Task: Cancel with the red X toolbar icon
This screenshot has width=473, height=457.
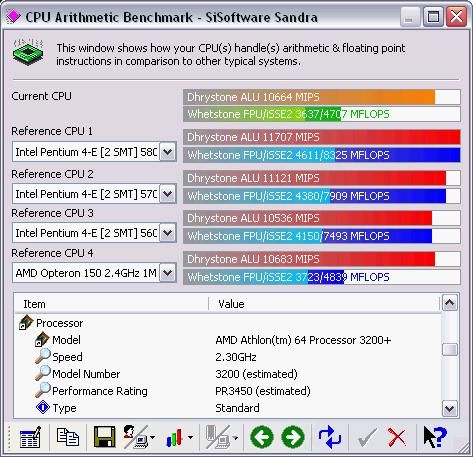Action: click(397, 437)
